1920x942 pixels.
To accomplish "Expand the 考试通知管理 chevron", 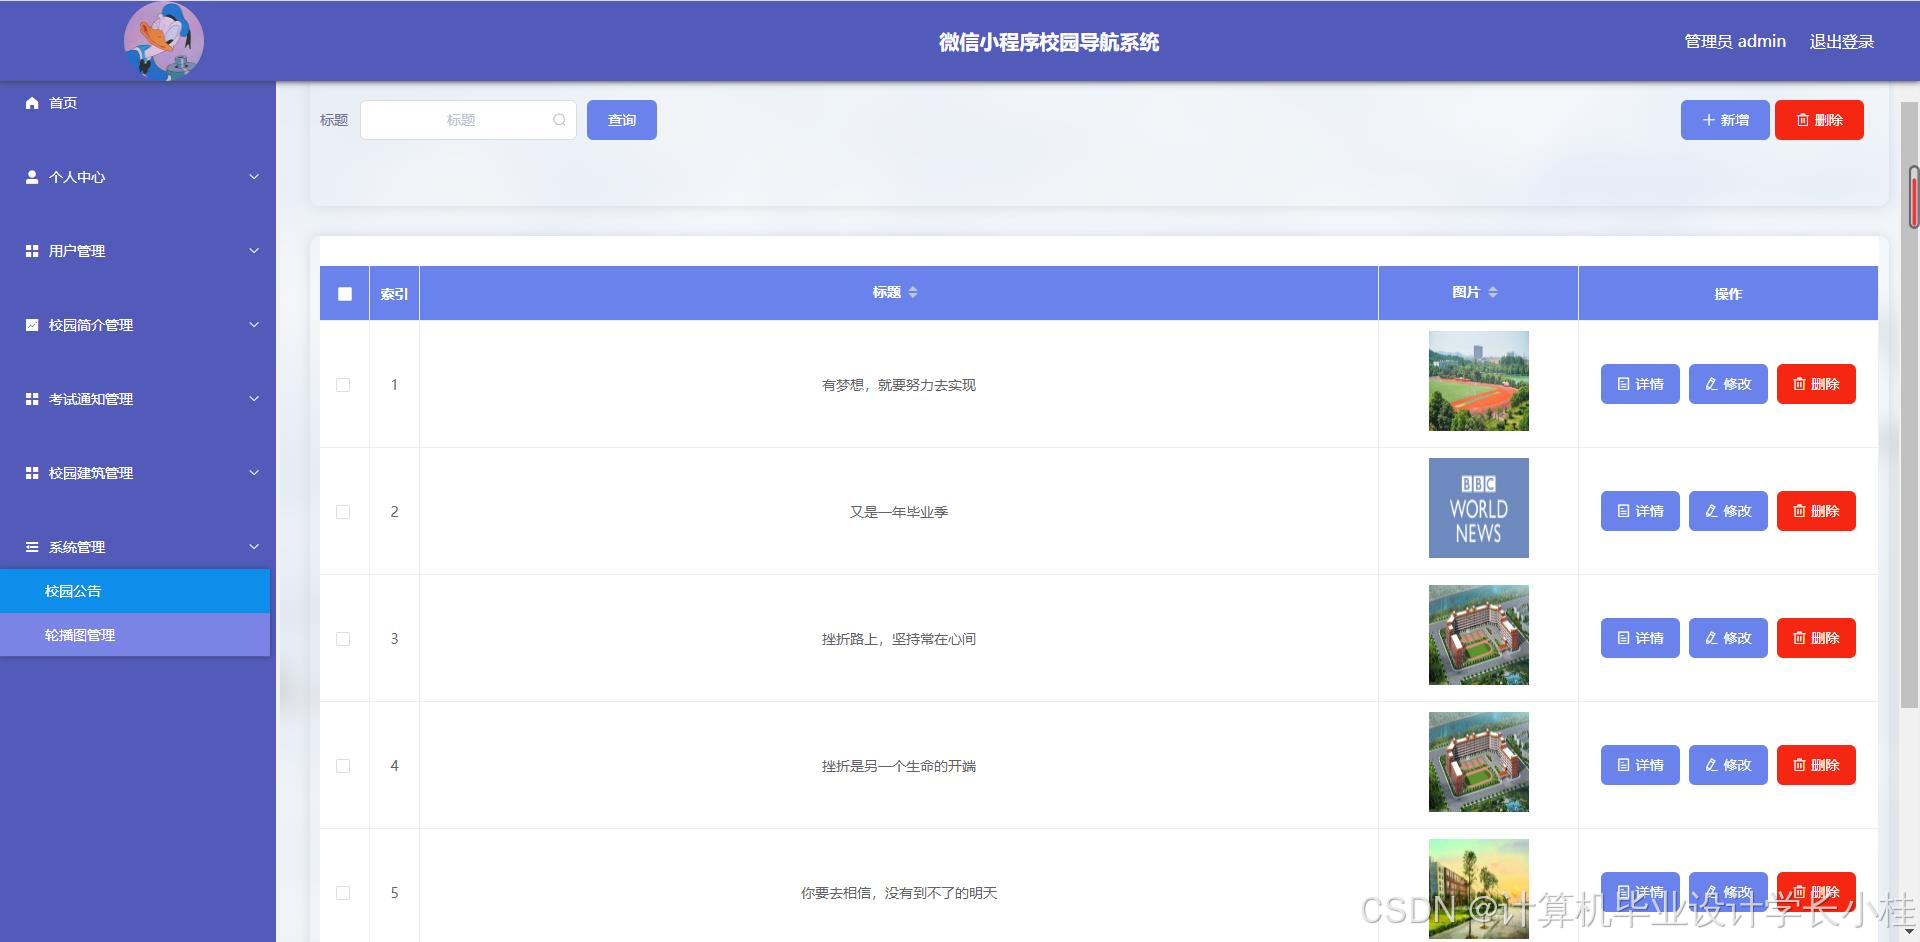I will coord(254,399).
